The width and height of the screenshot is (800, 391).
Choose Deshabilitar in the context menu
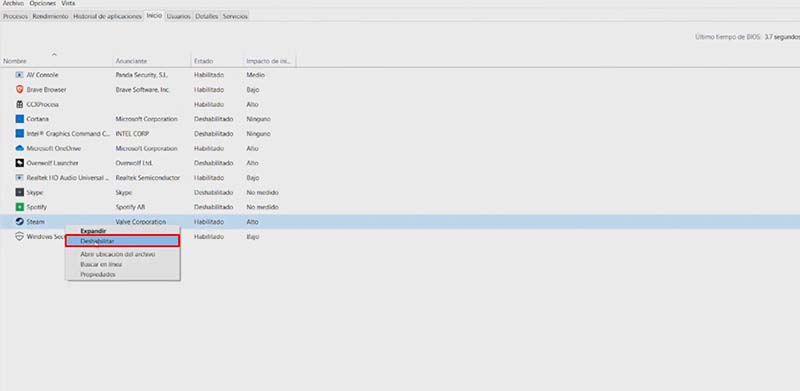pos(122,241)
